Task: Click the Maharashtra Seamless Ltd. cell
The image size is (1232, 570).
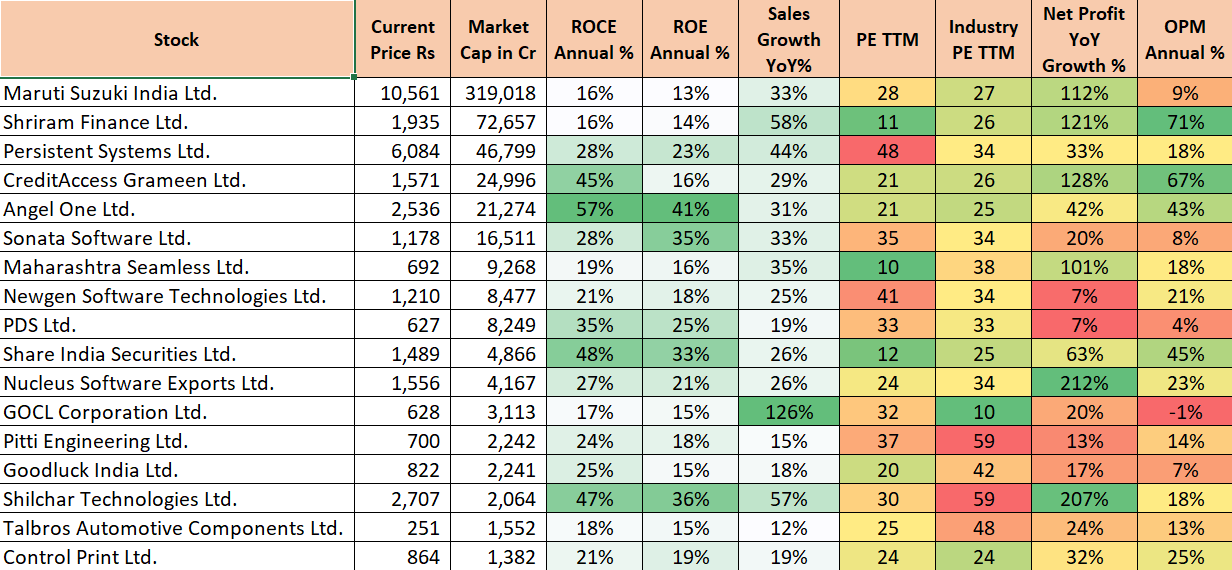Action: pyautogui.click(x=178, y=268)
